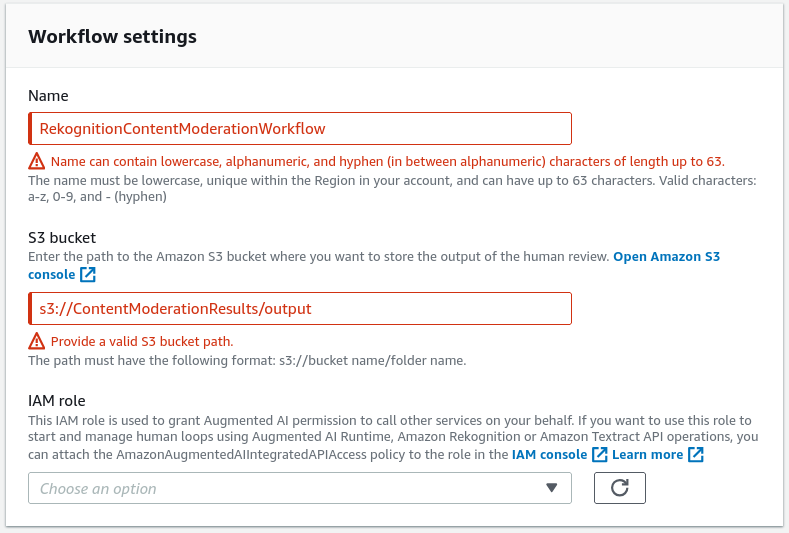Screen dimensions: 789x533
Task: Click the 'Provide a valid S3 bucket path' error
Action: pos(142,341)
